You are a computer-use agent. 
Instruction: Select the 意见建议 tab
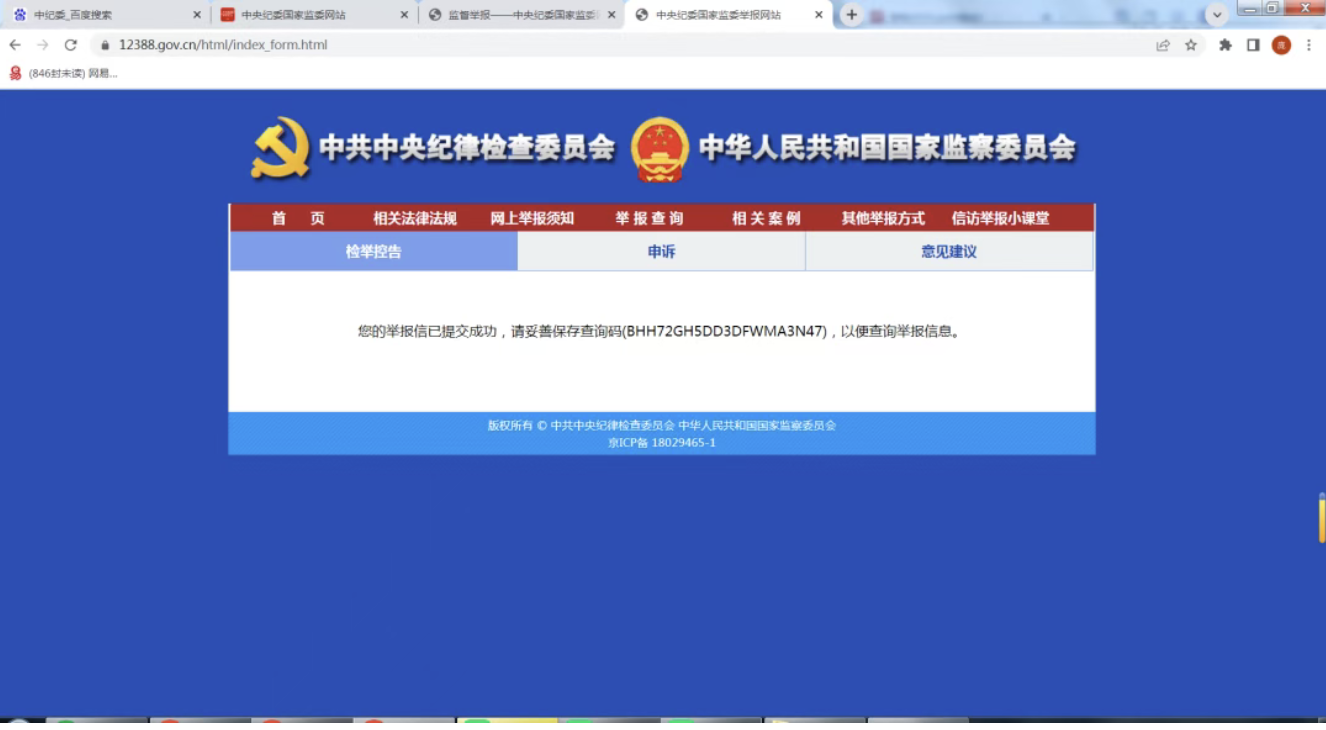949,251
